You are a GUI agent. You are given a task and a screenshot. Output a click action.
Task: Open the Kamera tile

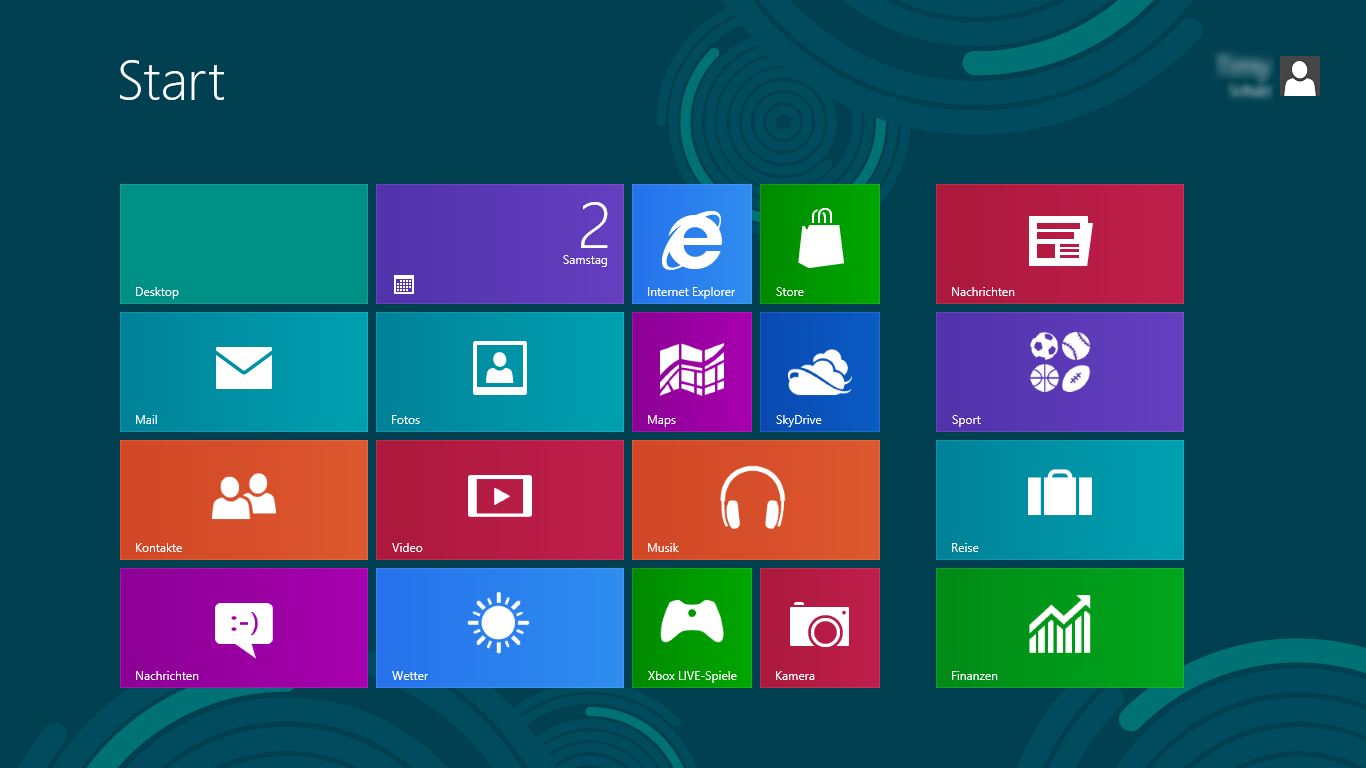pyautogui.click(x=819, y=628)
